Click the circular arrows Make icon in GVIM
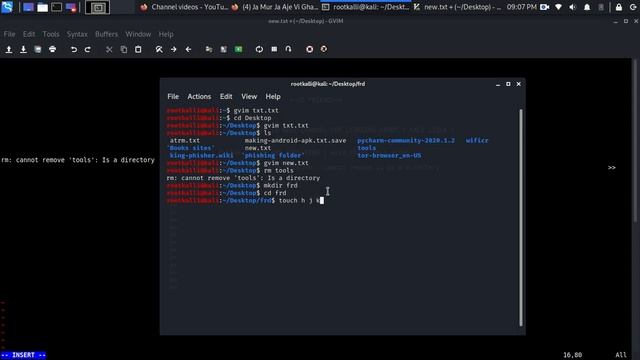 (259, 49)
